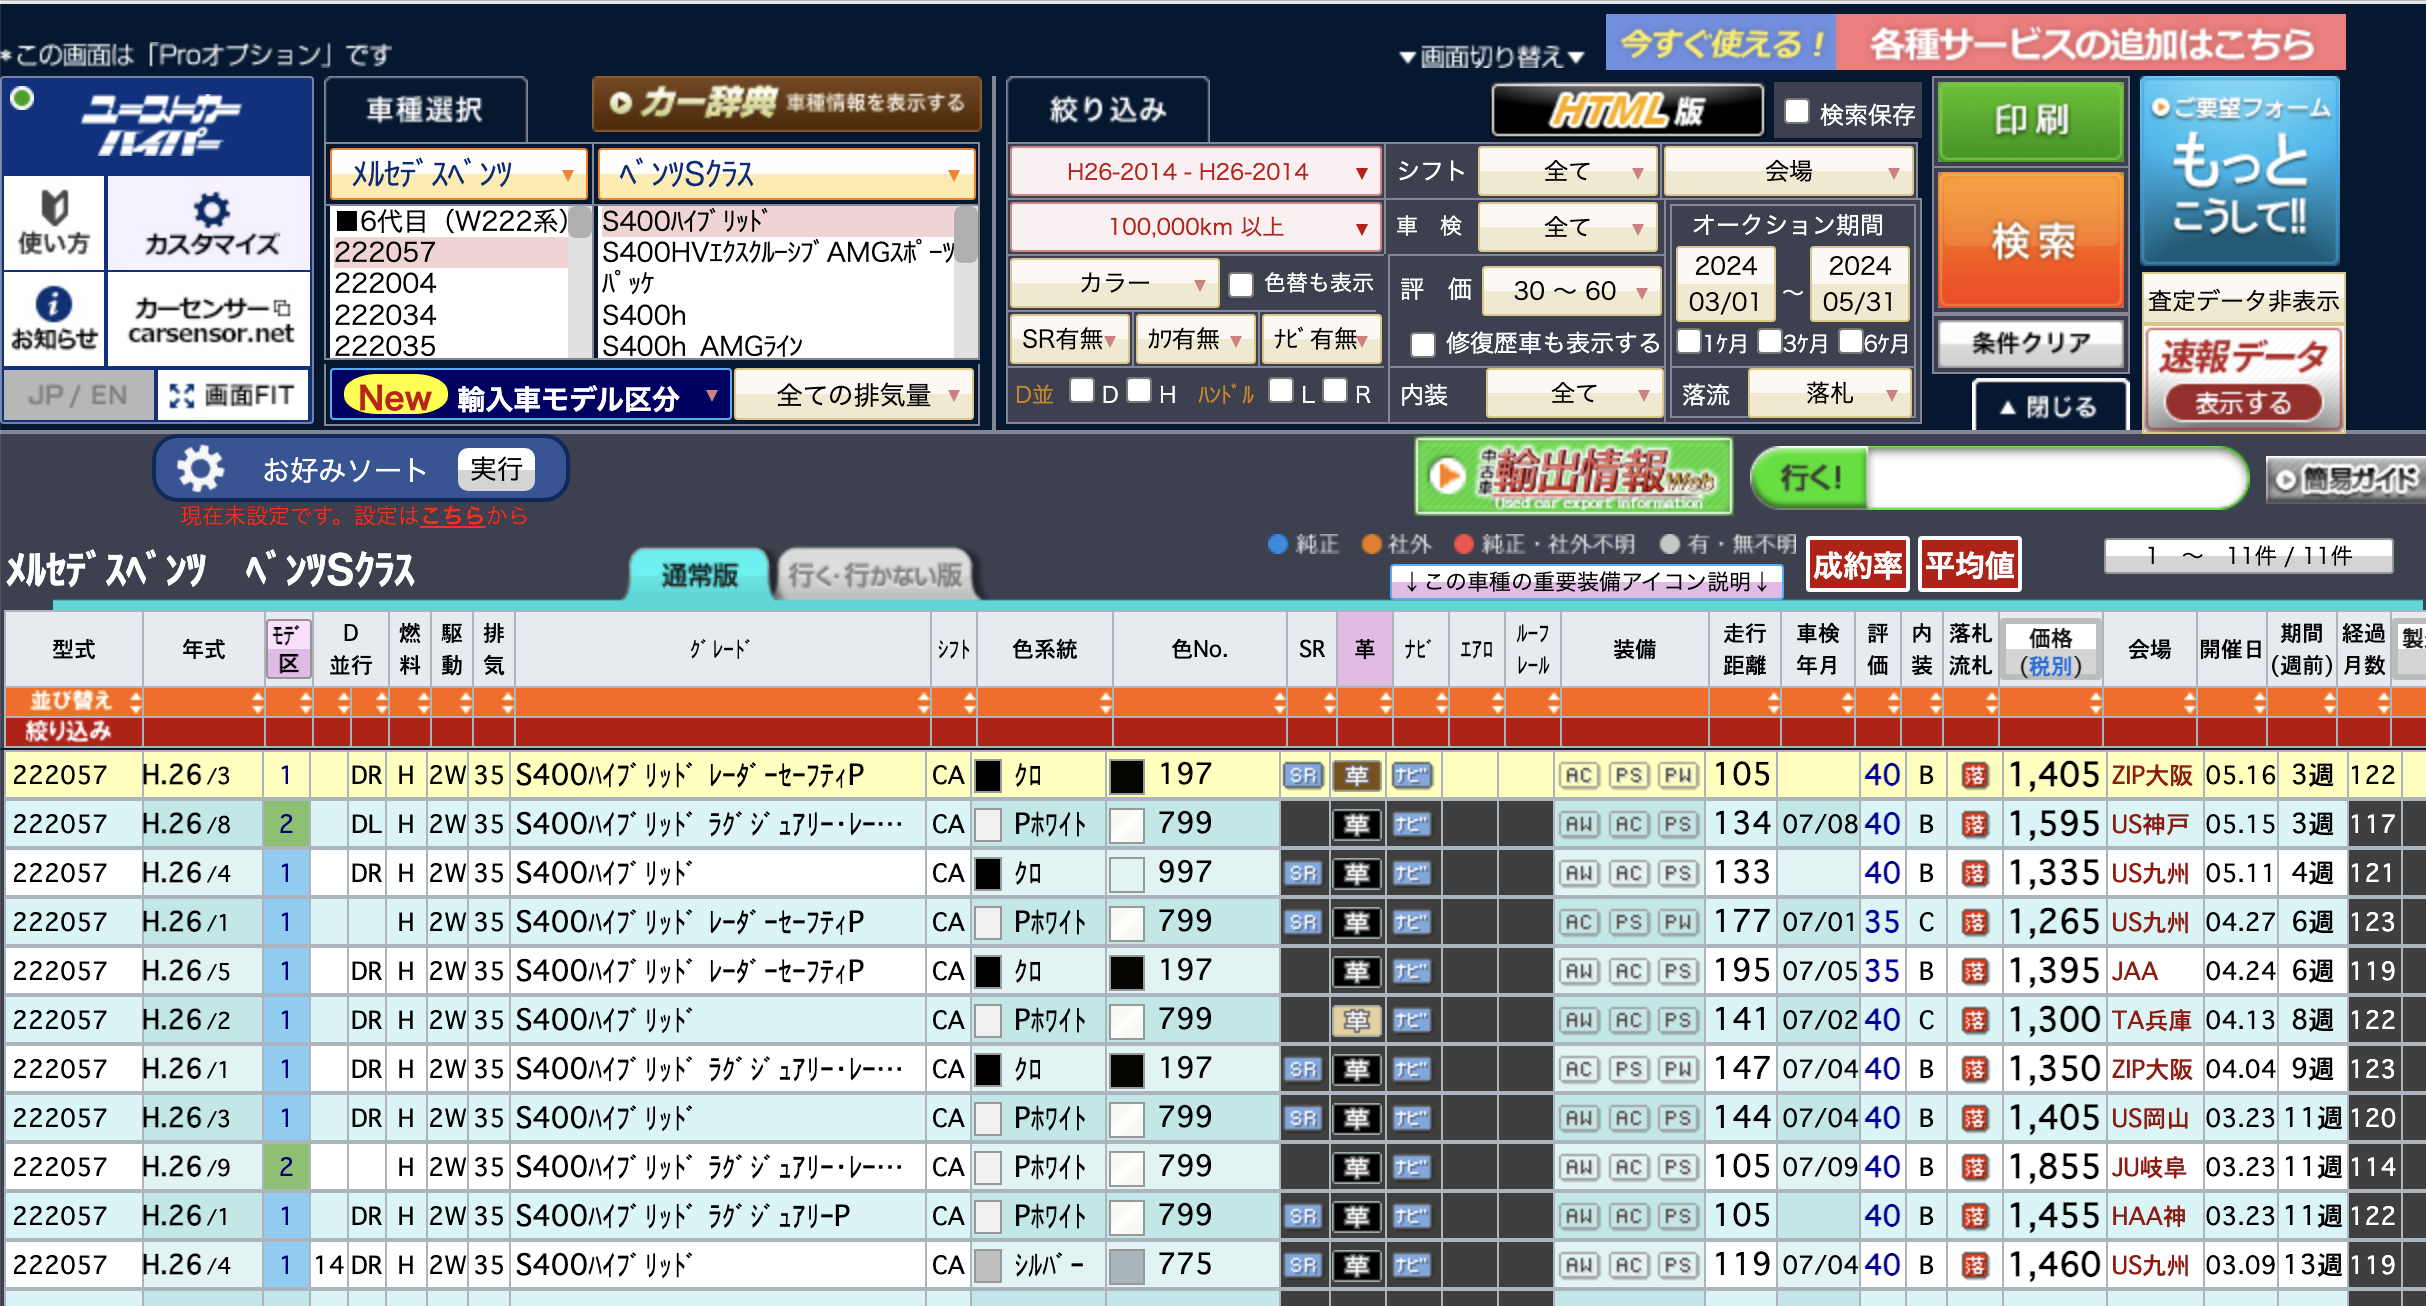Open the カスタマイズ gear settings
The width and height of the screenshot is (2426, 1306).
pos(210,223)
